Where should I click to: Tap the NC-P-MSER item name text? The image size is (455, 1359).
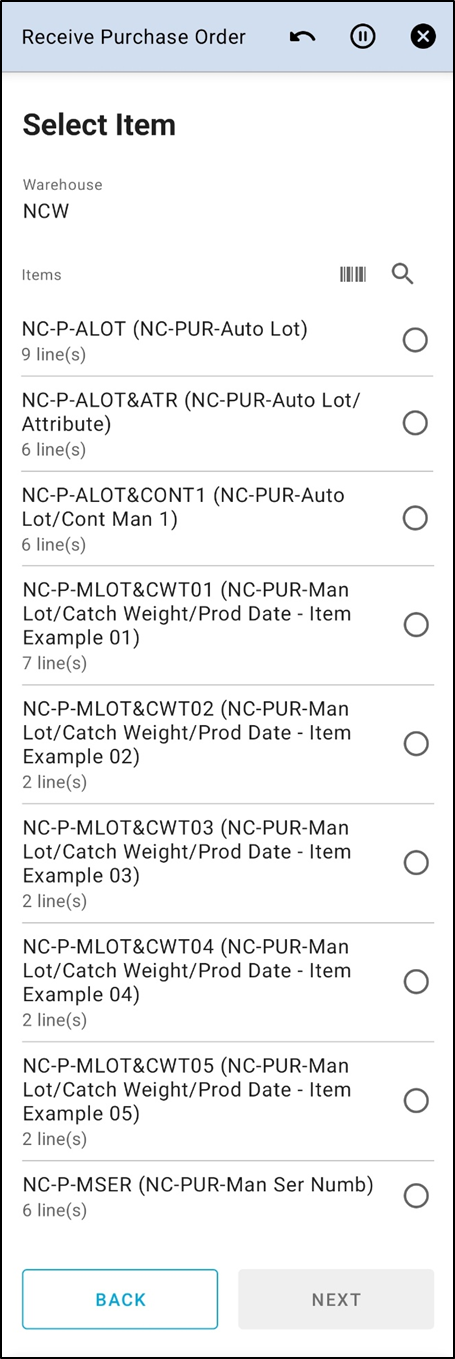pyautogui.click(x=198, y=1185)
